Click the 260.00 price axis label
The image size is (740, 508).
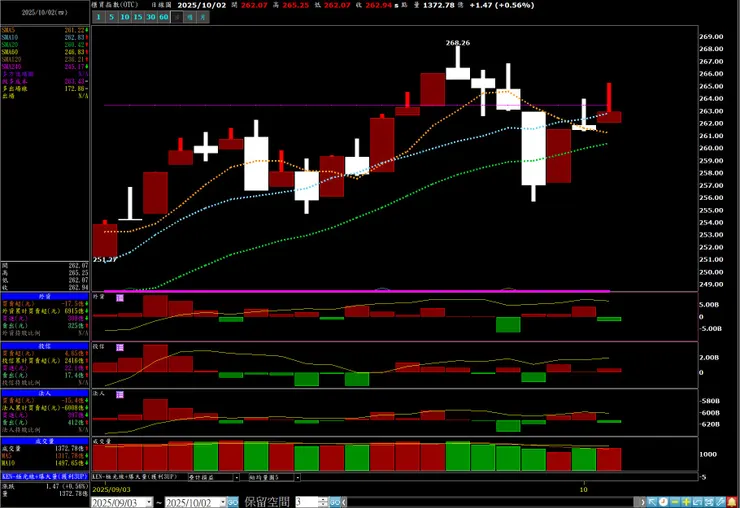click(x=711, y=148)
